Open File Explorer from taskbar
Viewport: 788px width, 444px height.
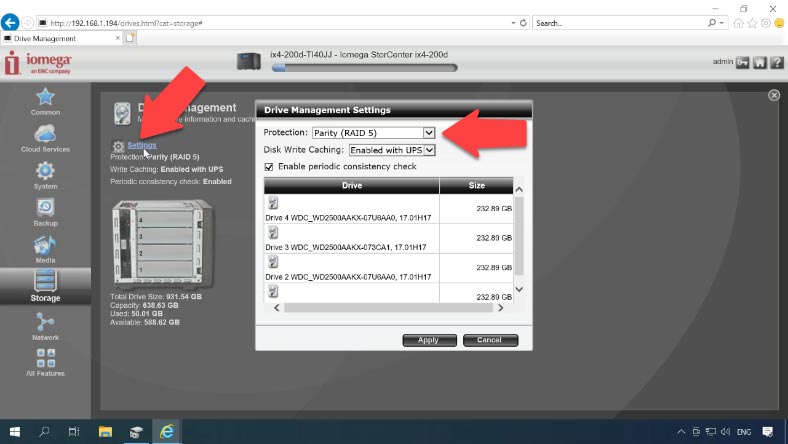(105, 431)
